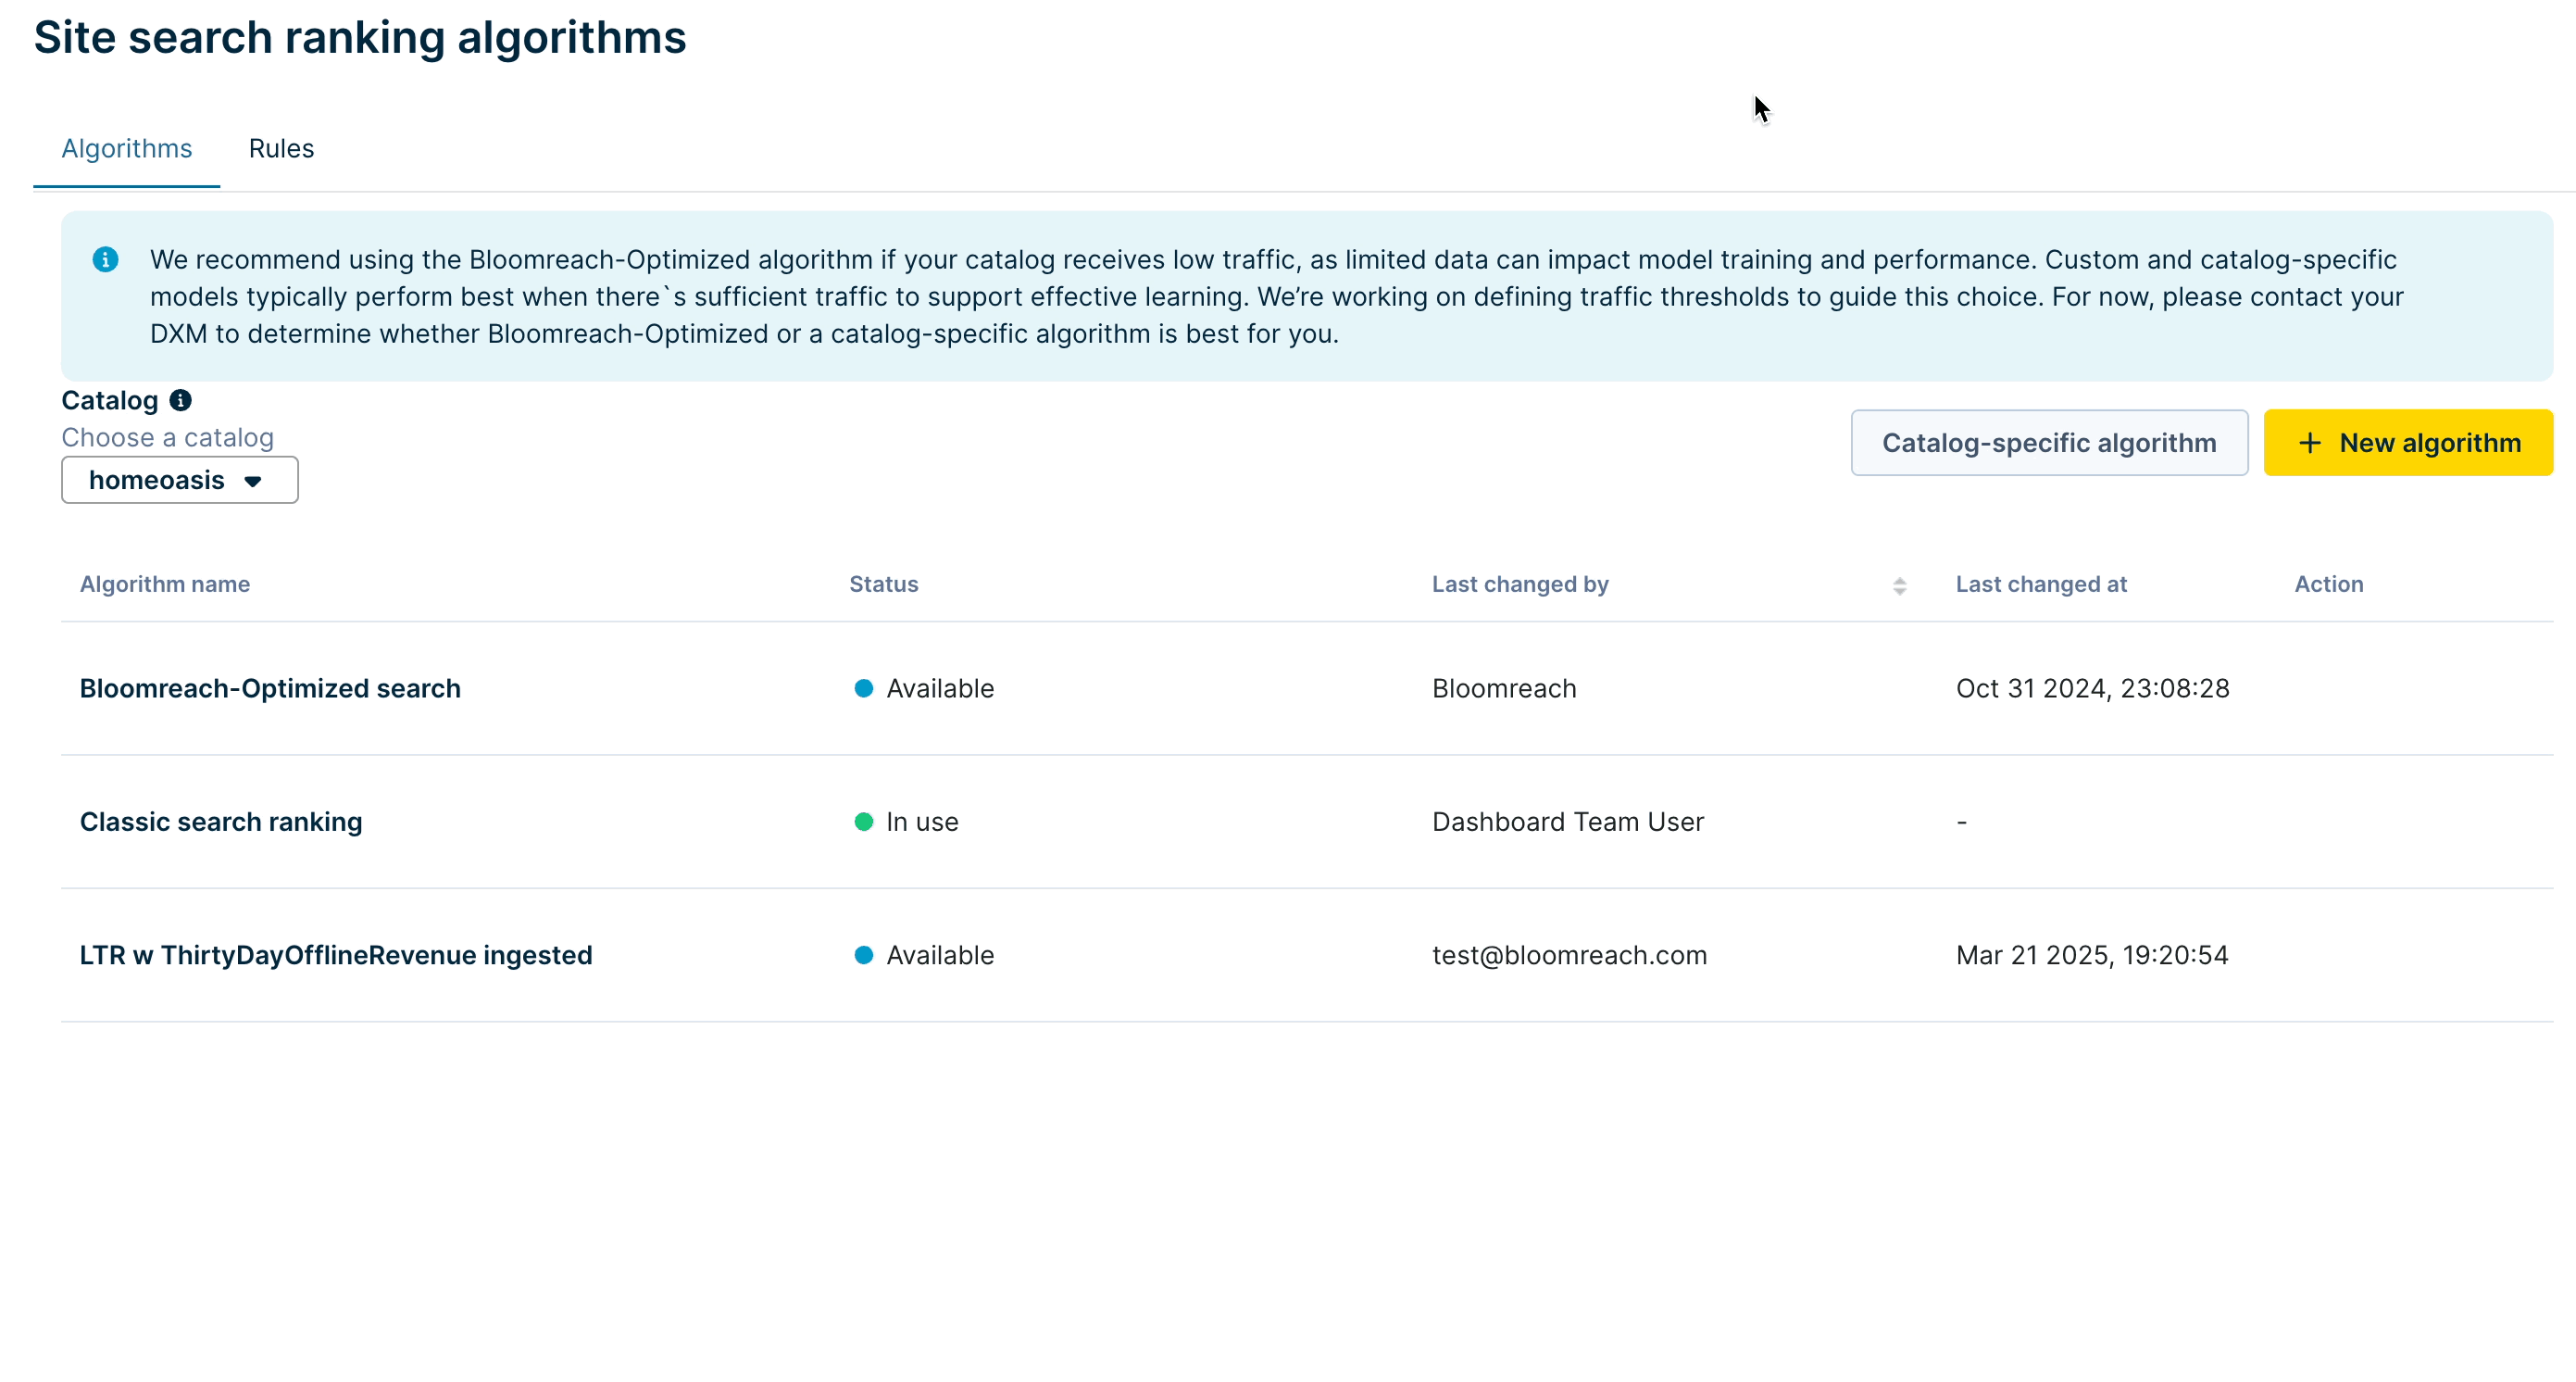Open Bloomreach-Optimized search algorithm

(270, 688)
